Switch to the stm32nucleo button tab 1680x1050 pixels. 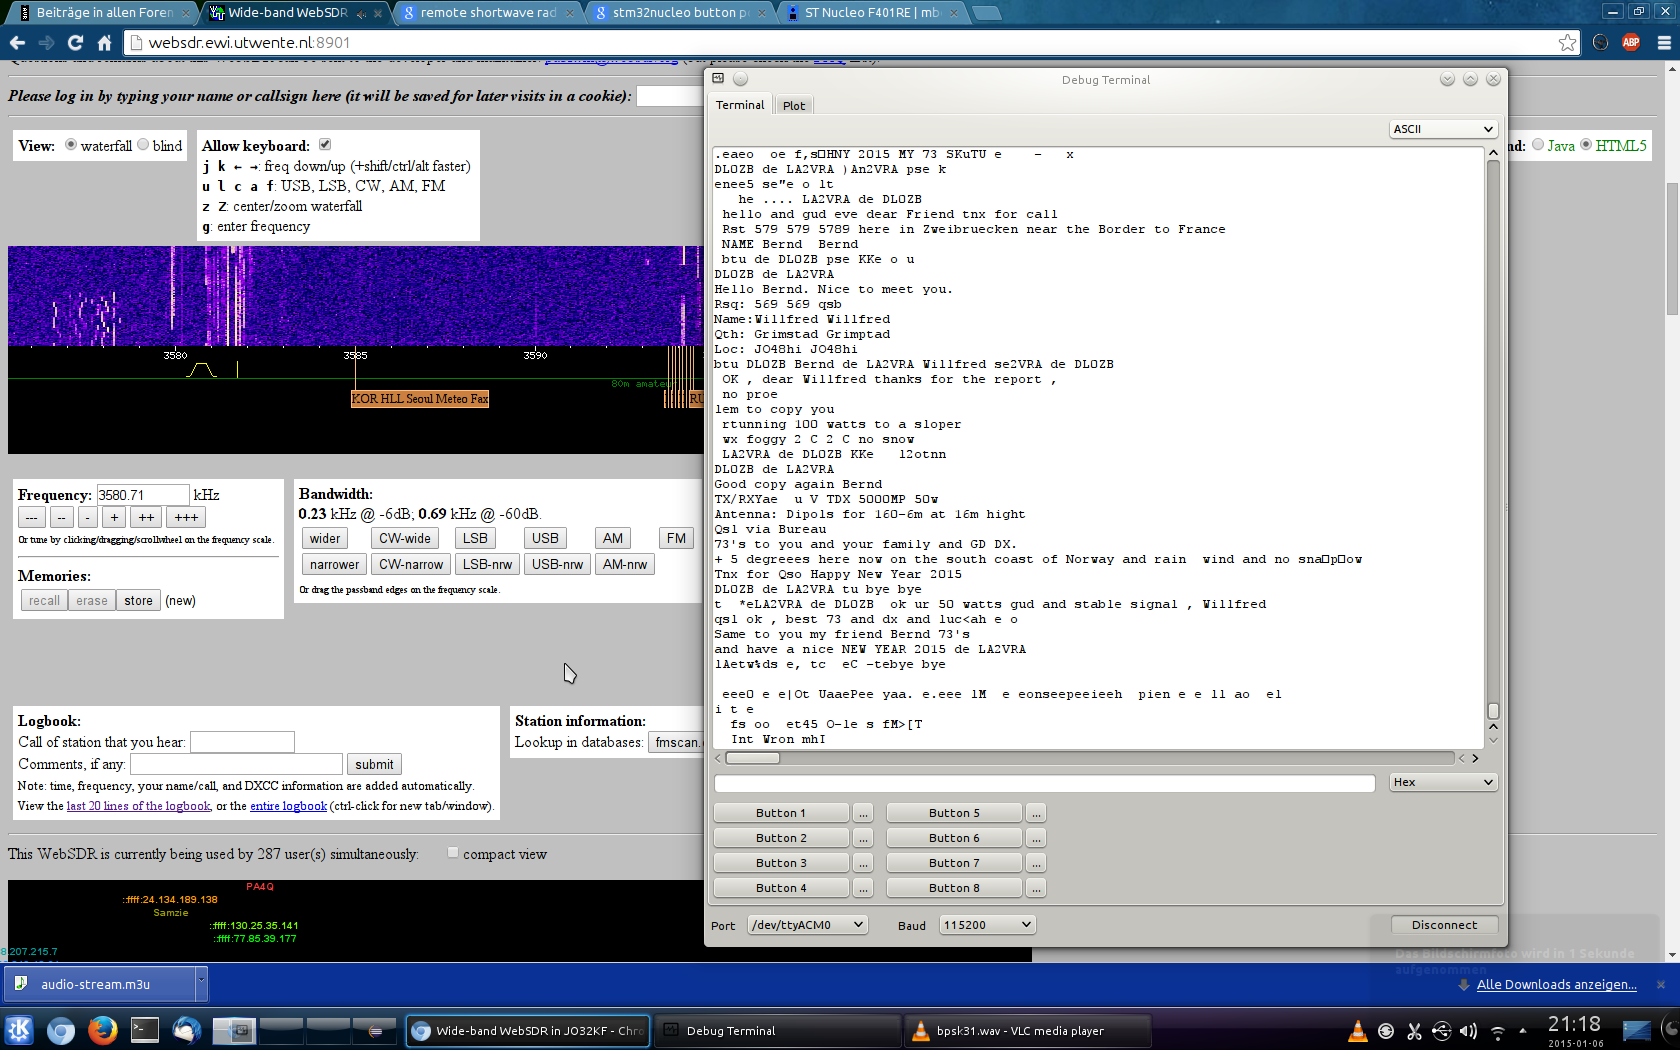click(x=679, y=13)
